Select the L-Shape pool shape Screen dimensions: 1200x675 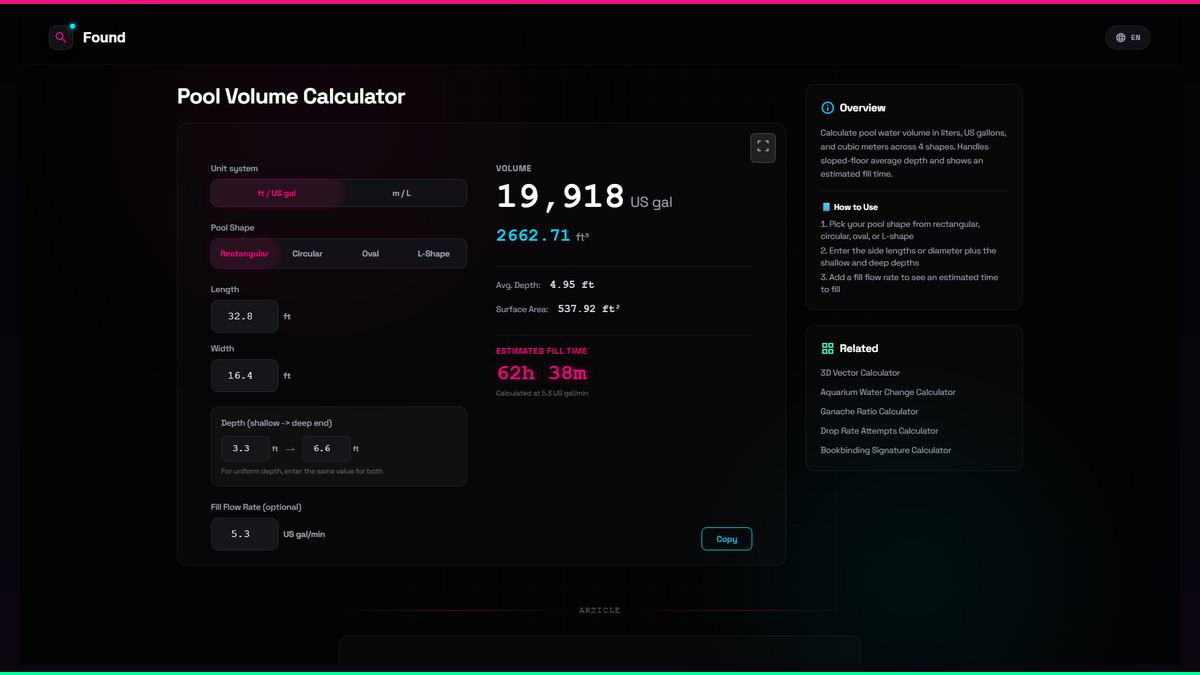tap(433, 254)
